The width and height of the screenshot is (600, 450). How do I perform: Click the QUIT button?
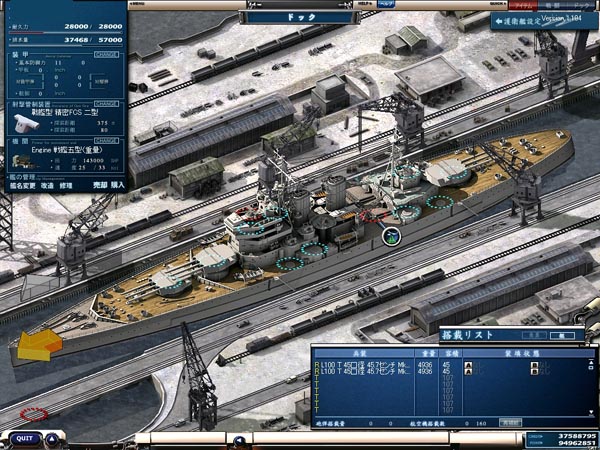(24, 439)
